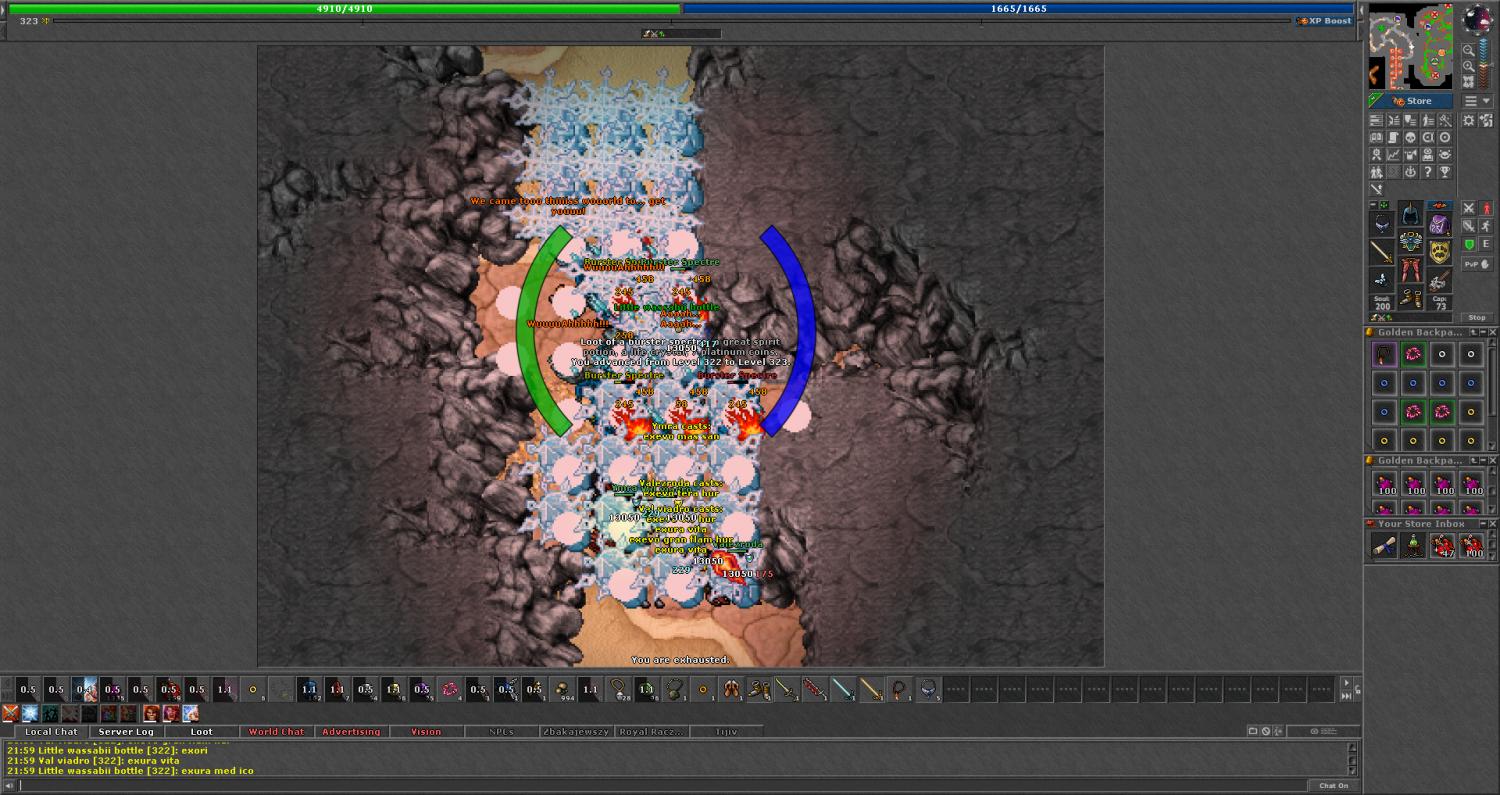
Task: Open the Zbakajewszy private chat tab
Action: (576, 732)
